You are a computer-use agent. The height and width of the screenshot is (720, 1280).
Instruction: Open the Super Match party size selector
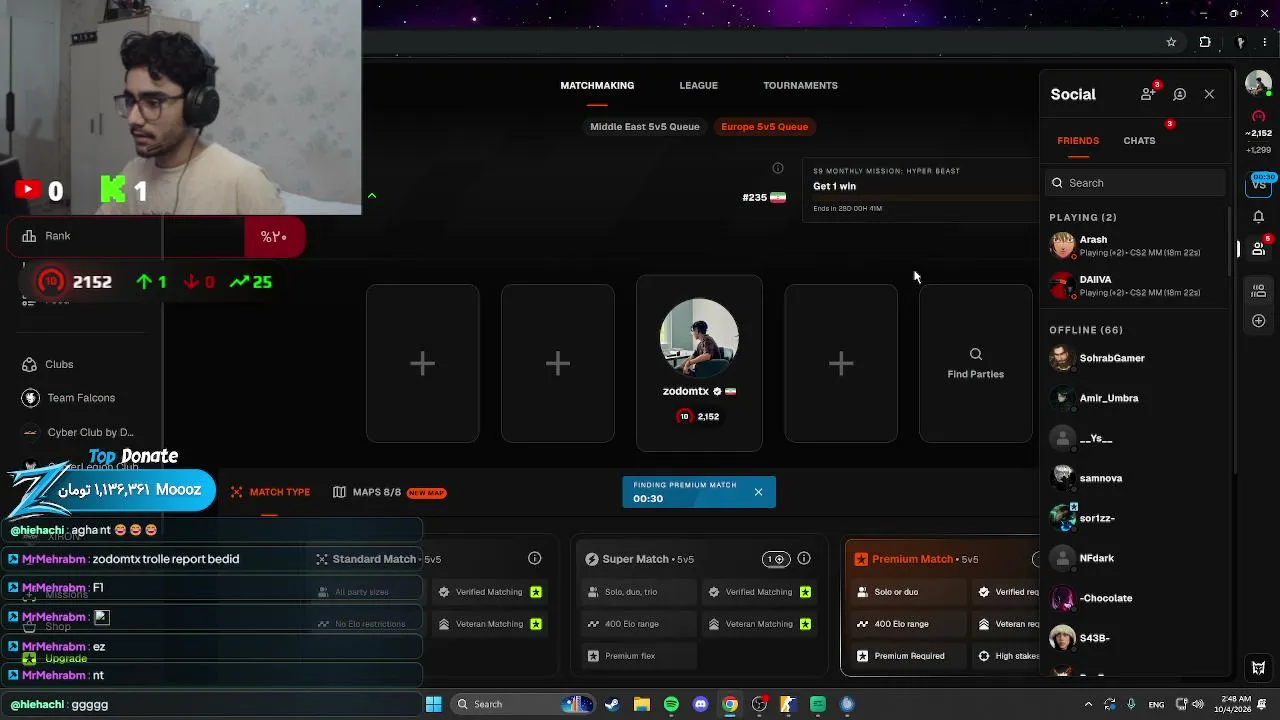[x=774, y=559]
